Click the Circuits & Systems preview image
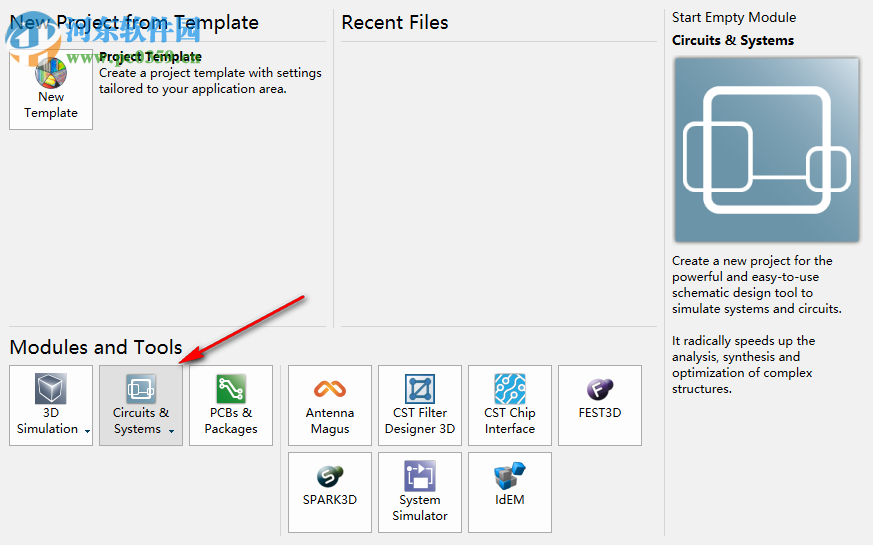Image resolution: width=873 pixels, height=545 pixels. pos(766,150)
